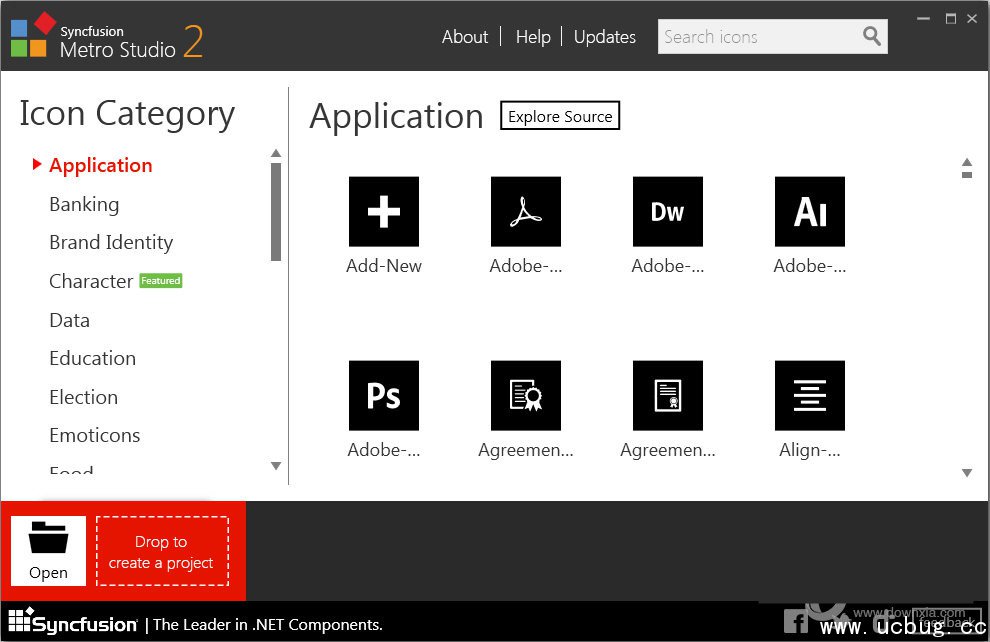Click the magnifier search icon
Image resolution: width=990 pixels, height=642 pixels.
pyautogui.click(x=872, y=37)
